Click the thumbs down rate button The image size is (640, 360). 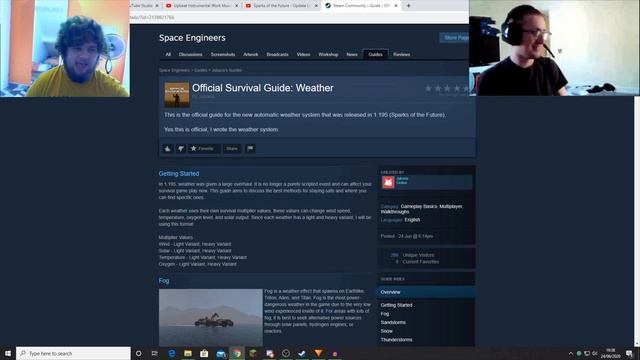[x=181, y=149]
